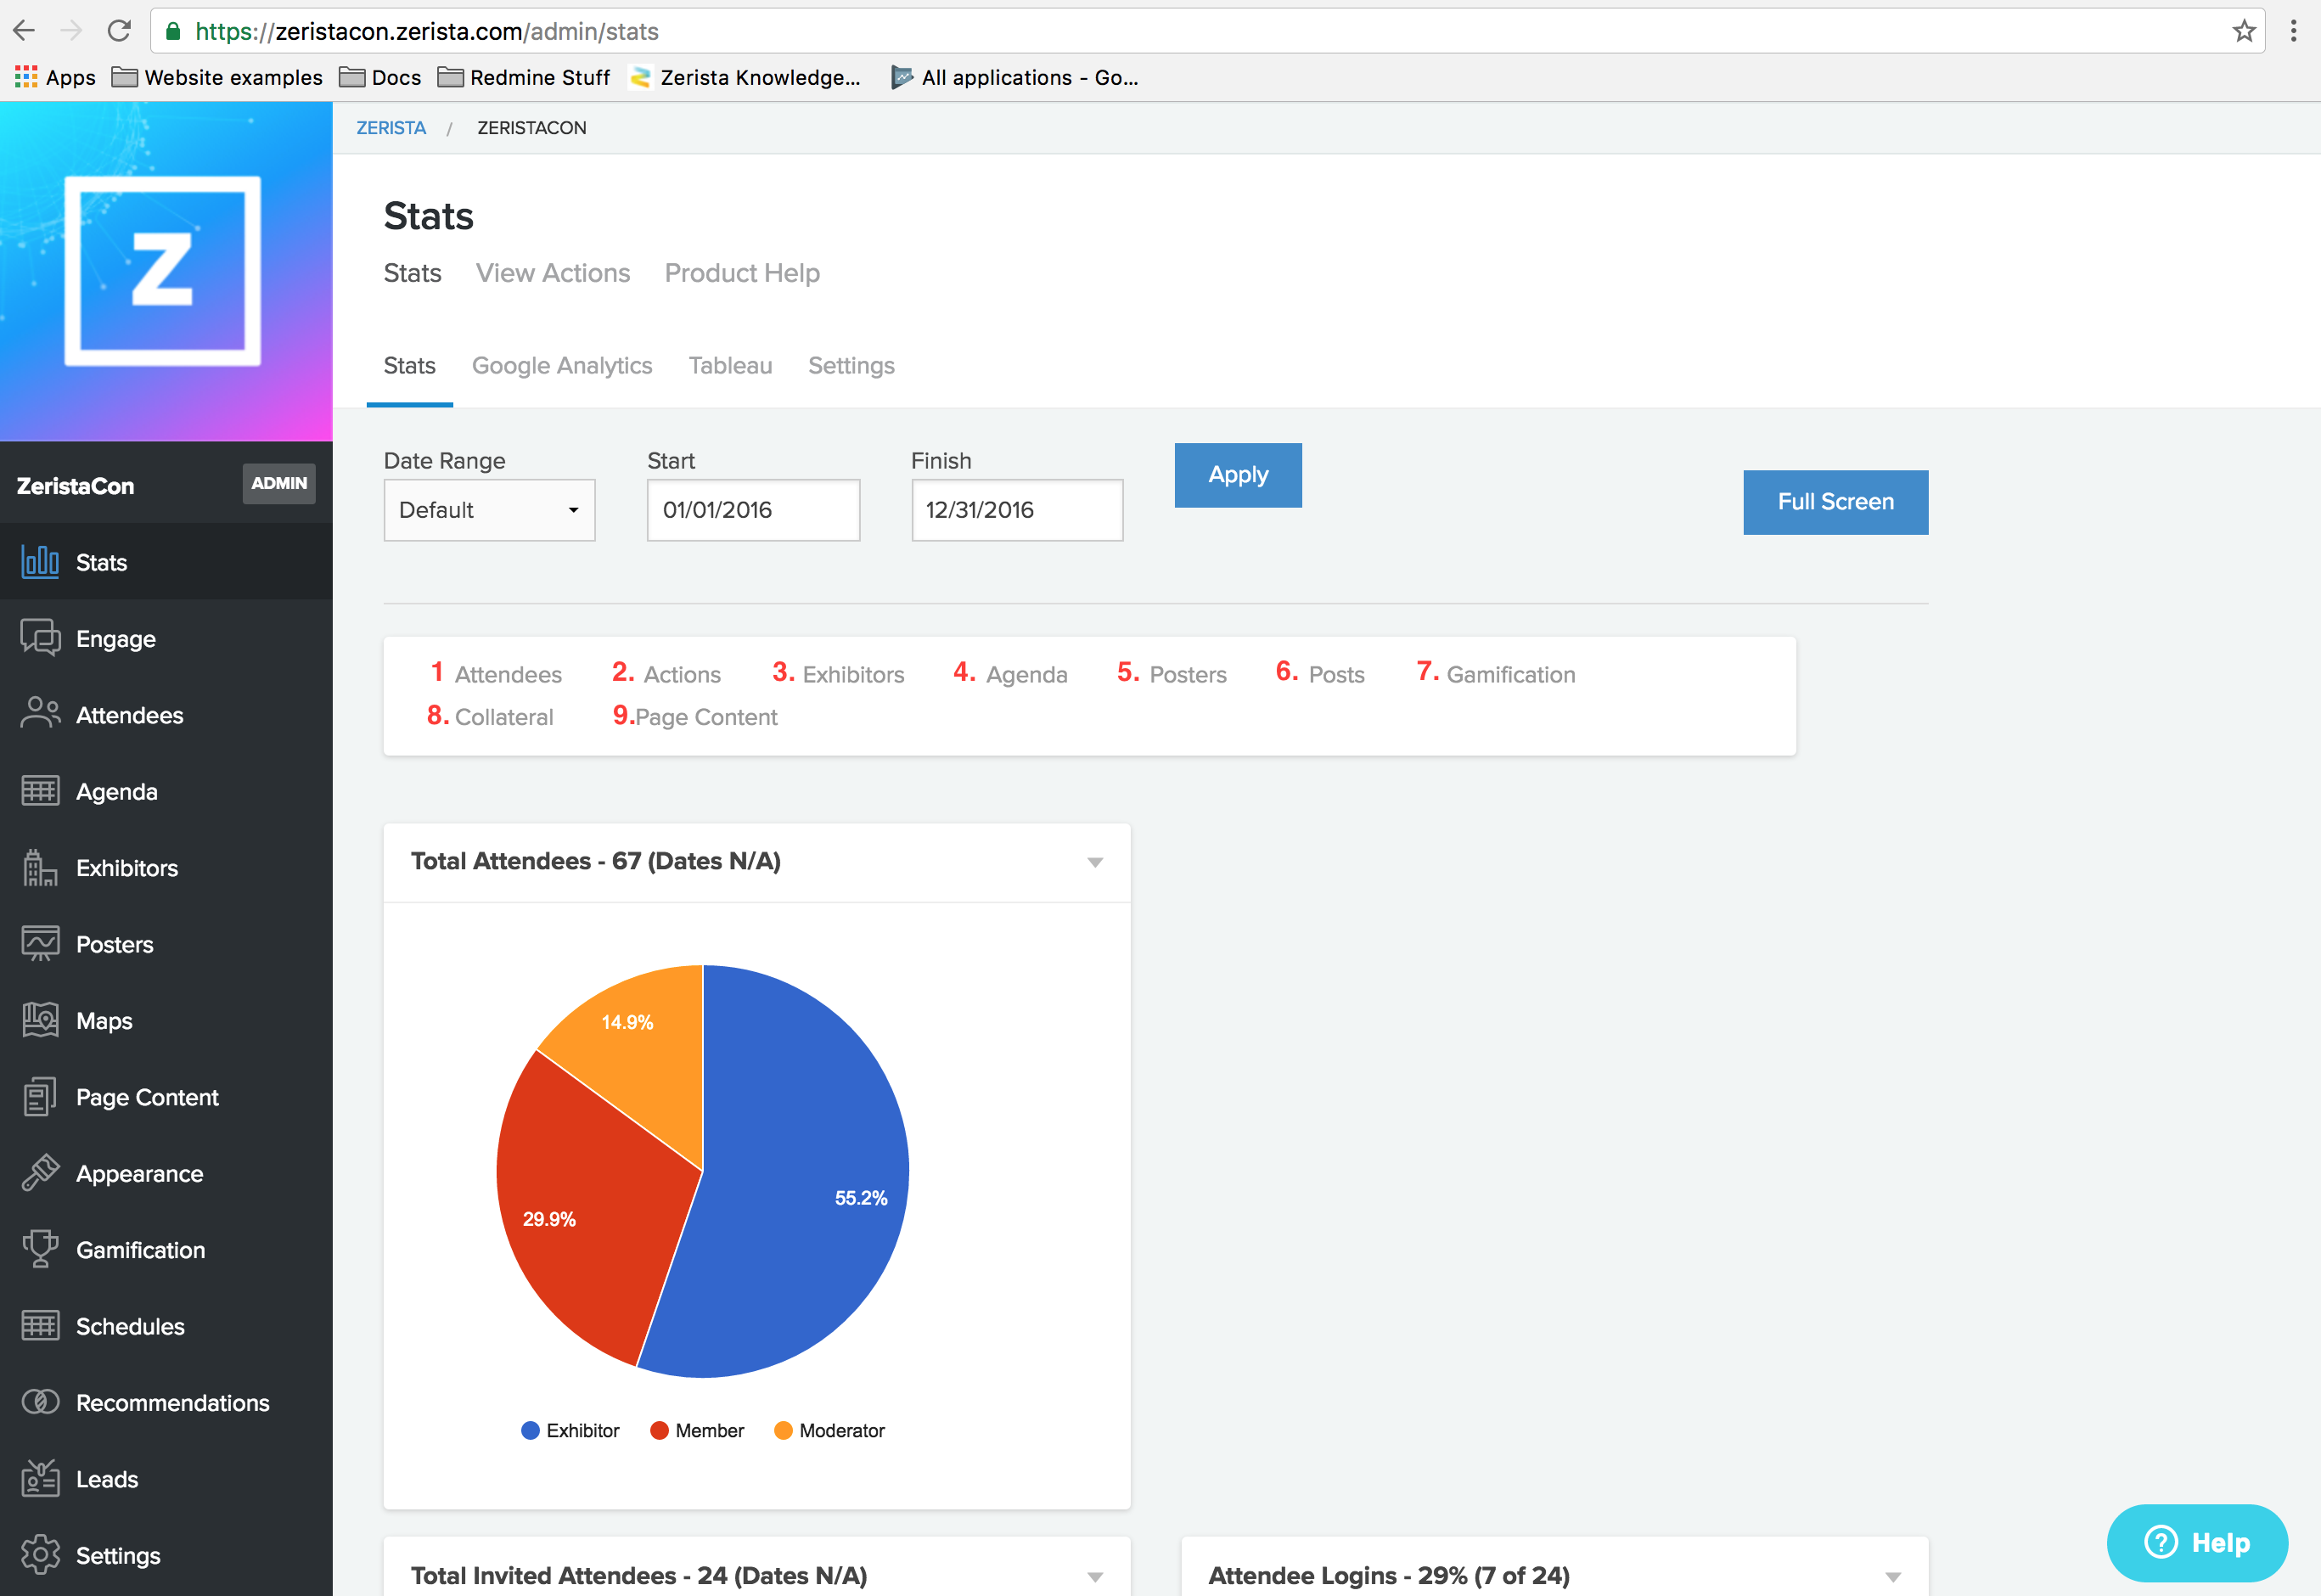Click the Engage chat bubbles icon

coord(40,638)
